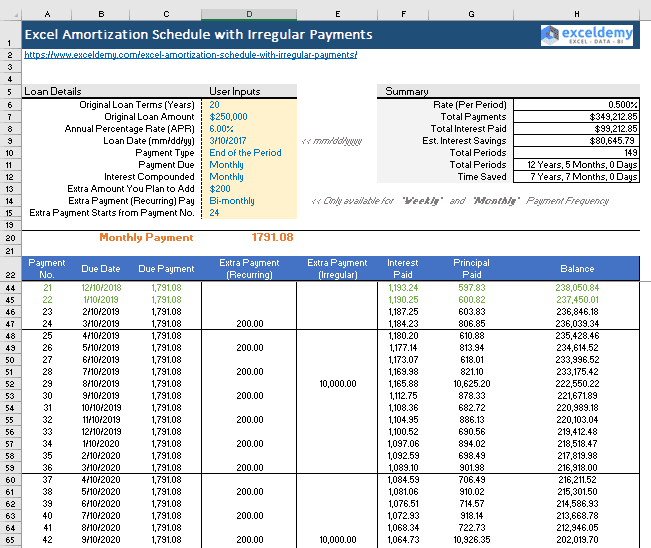This screenshot has width=651, height=548.
Task: Select column D header
Action: [249, 14]
